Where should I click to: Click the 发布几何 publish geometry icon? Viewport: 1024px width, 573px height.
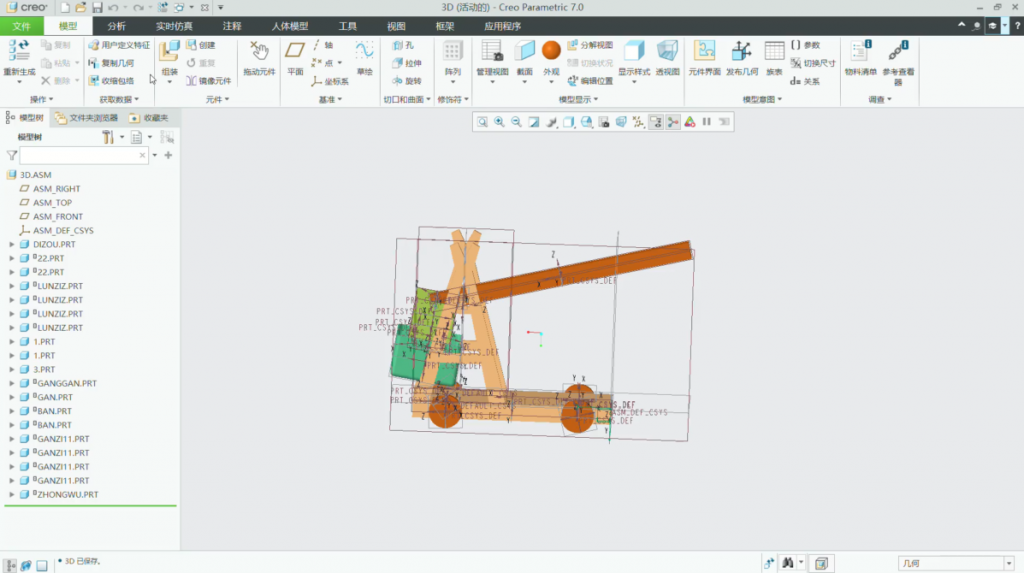[741, 51]
